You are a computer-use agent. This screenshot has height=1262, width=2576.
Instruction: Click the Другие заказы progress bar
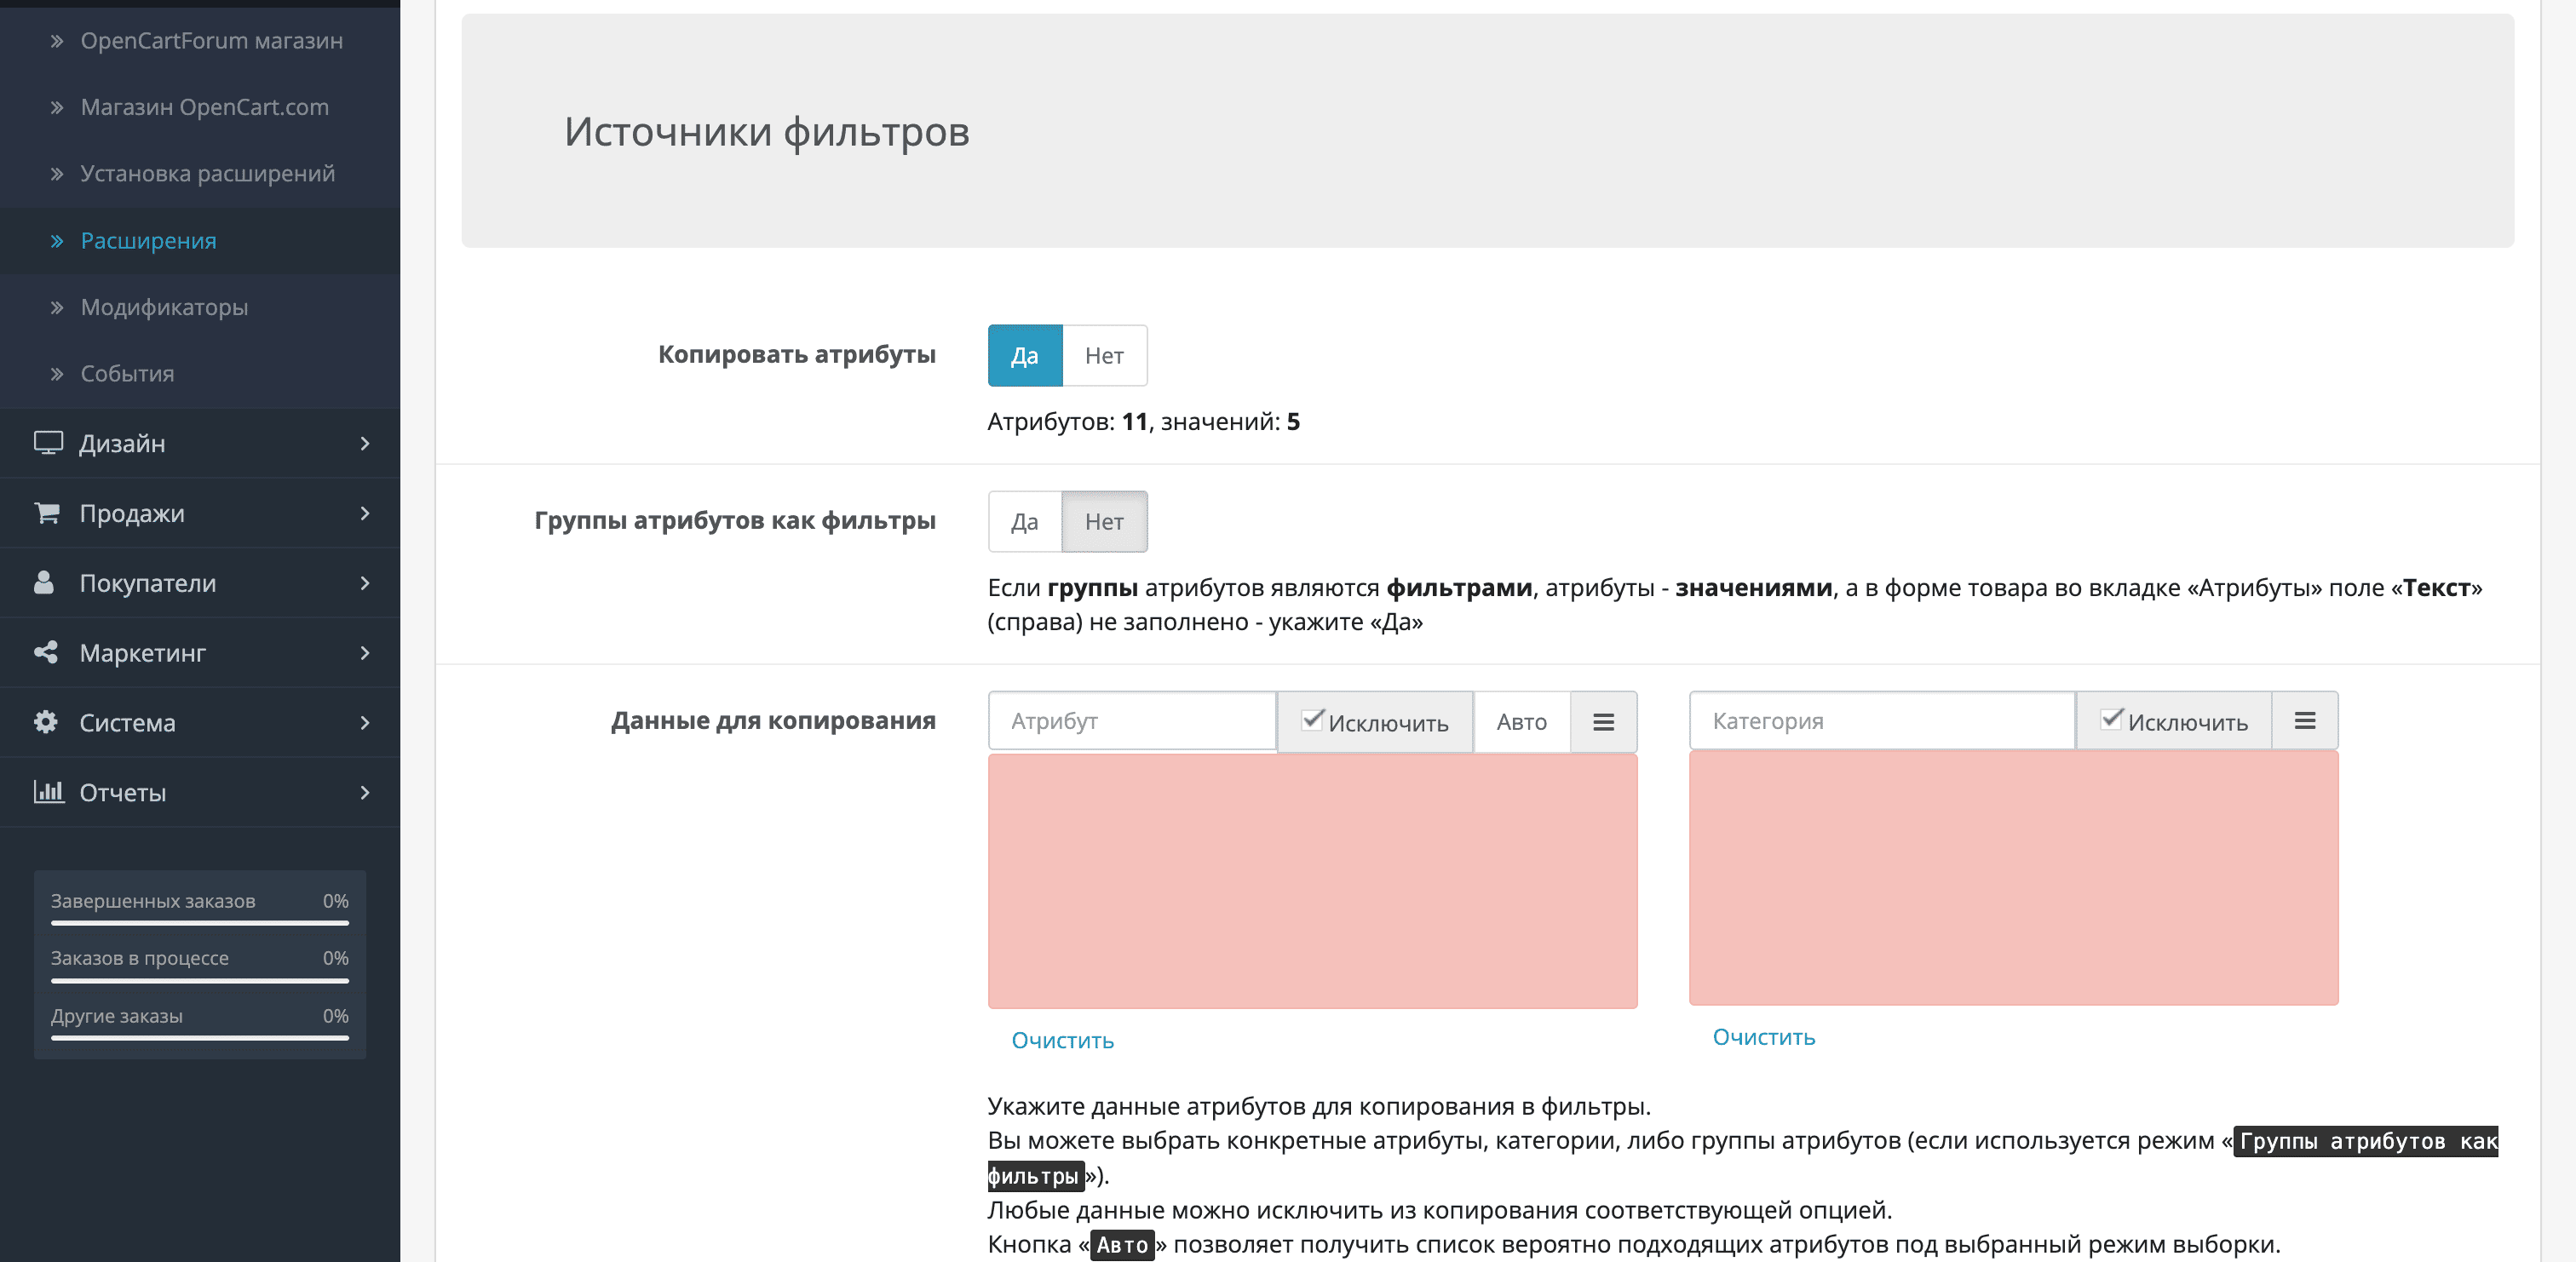[200, 1038]
